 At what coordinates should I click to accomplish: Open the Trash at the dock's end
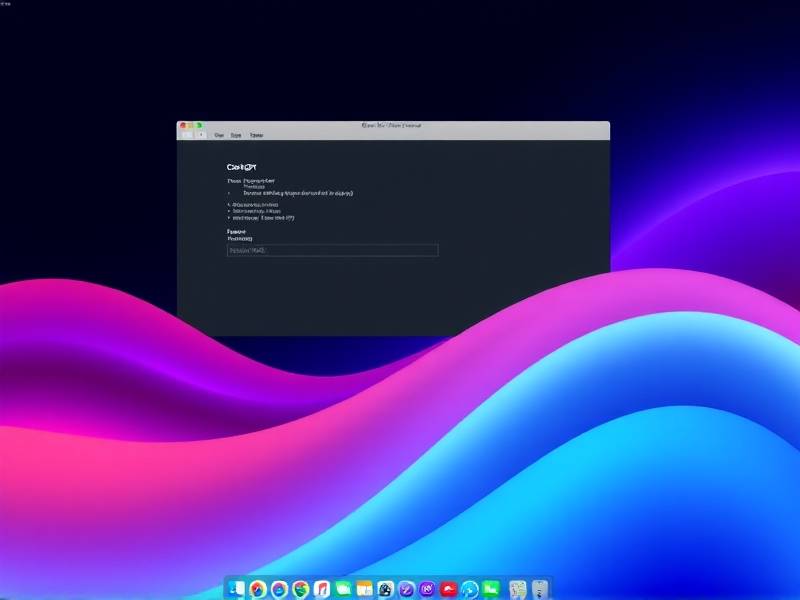tap(541, 590)
